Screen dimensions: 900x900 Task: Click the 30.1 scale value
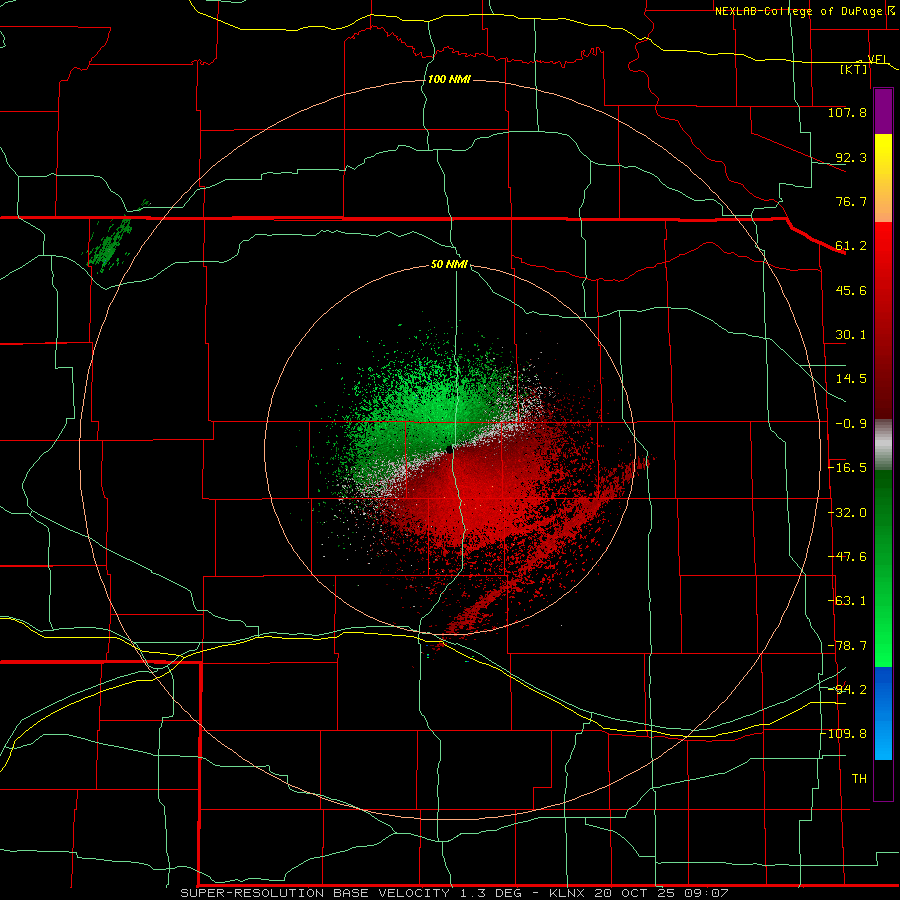[851, 335]
